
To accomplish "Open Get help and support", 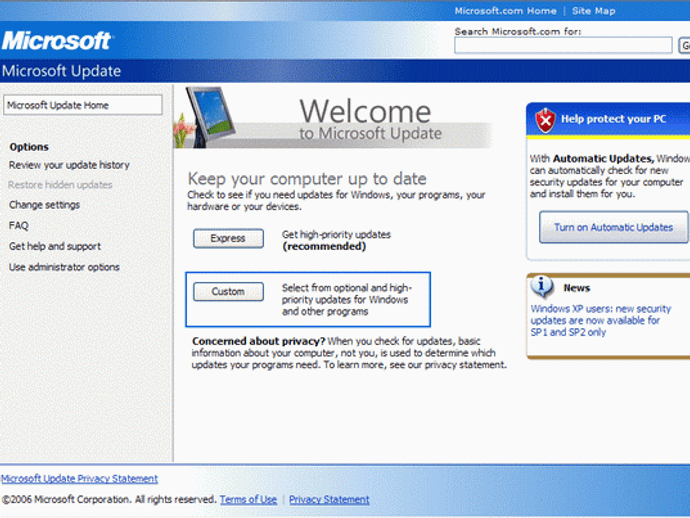I will point(55,246).
